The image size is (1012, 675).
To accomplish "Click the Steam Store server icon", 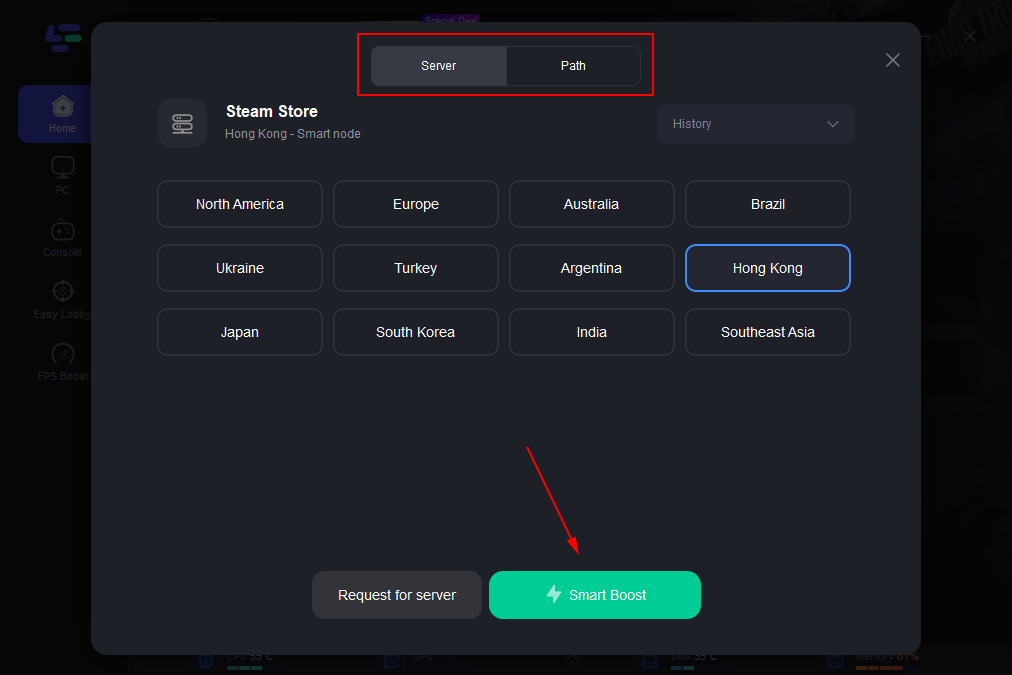I will 183,123.
